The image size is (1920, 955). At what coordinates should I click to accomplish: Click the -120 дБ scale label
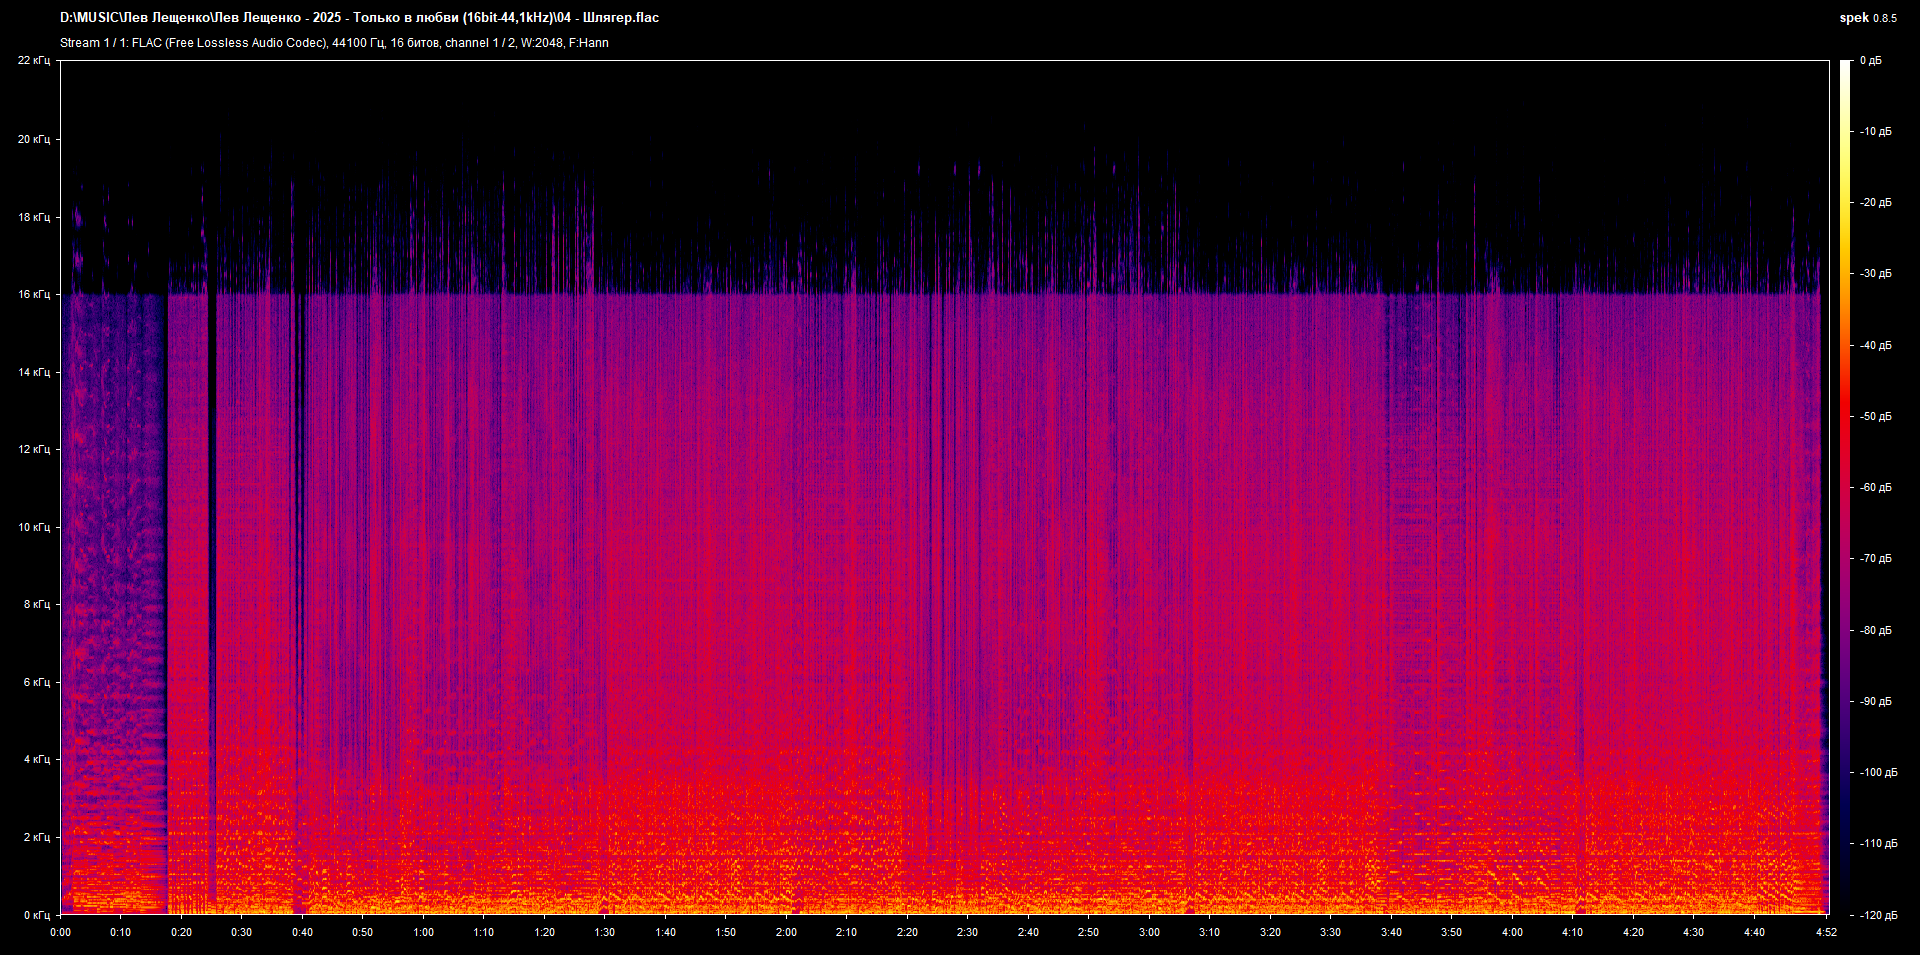[1877, 915]
